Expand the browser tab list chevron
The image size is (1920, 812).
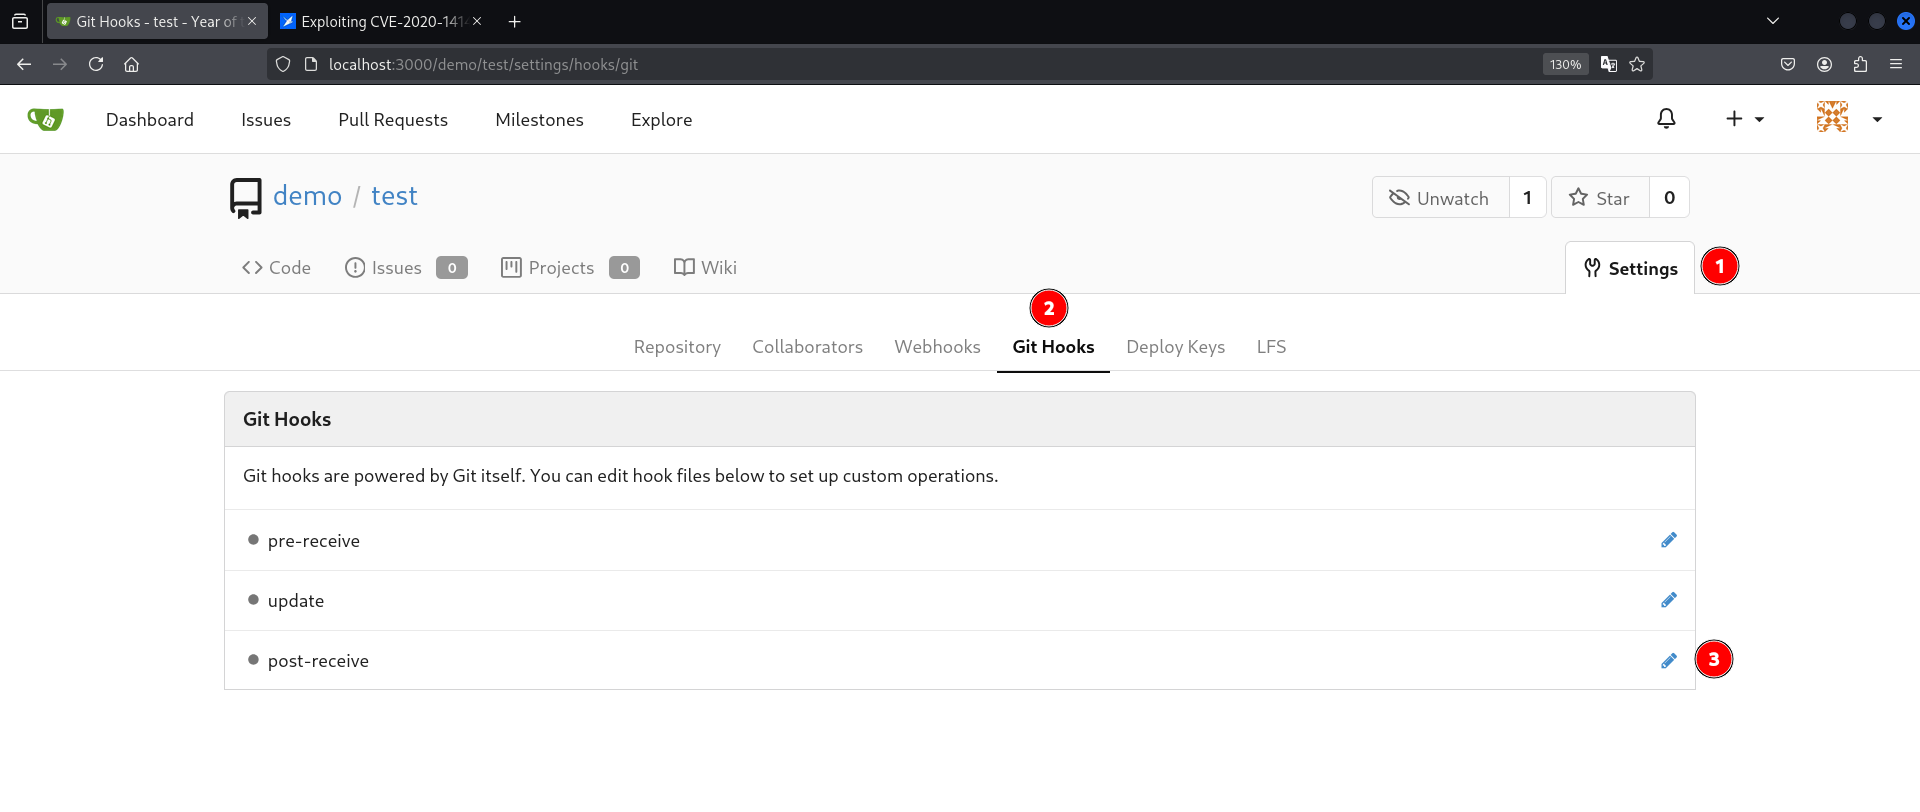(1773, 21)
